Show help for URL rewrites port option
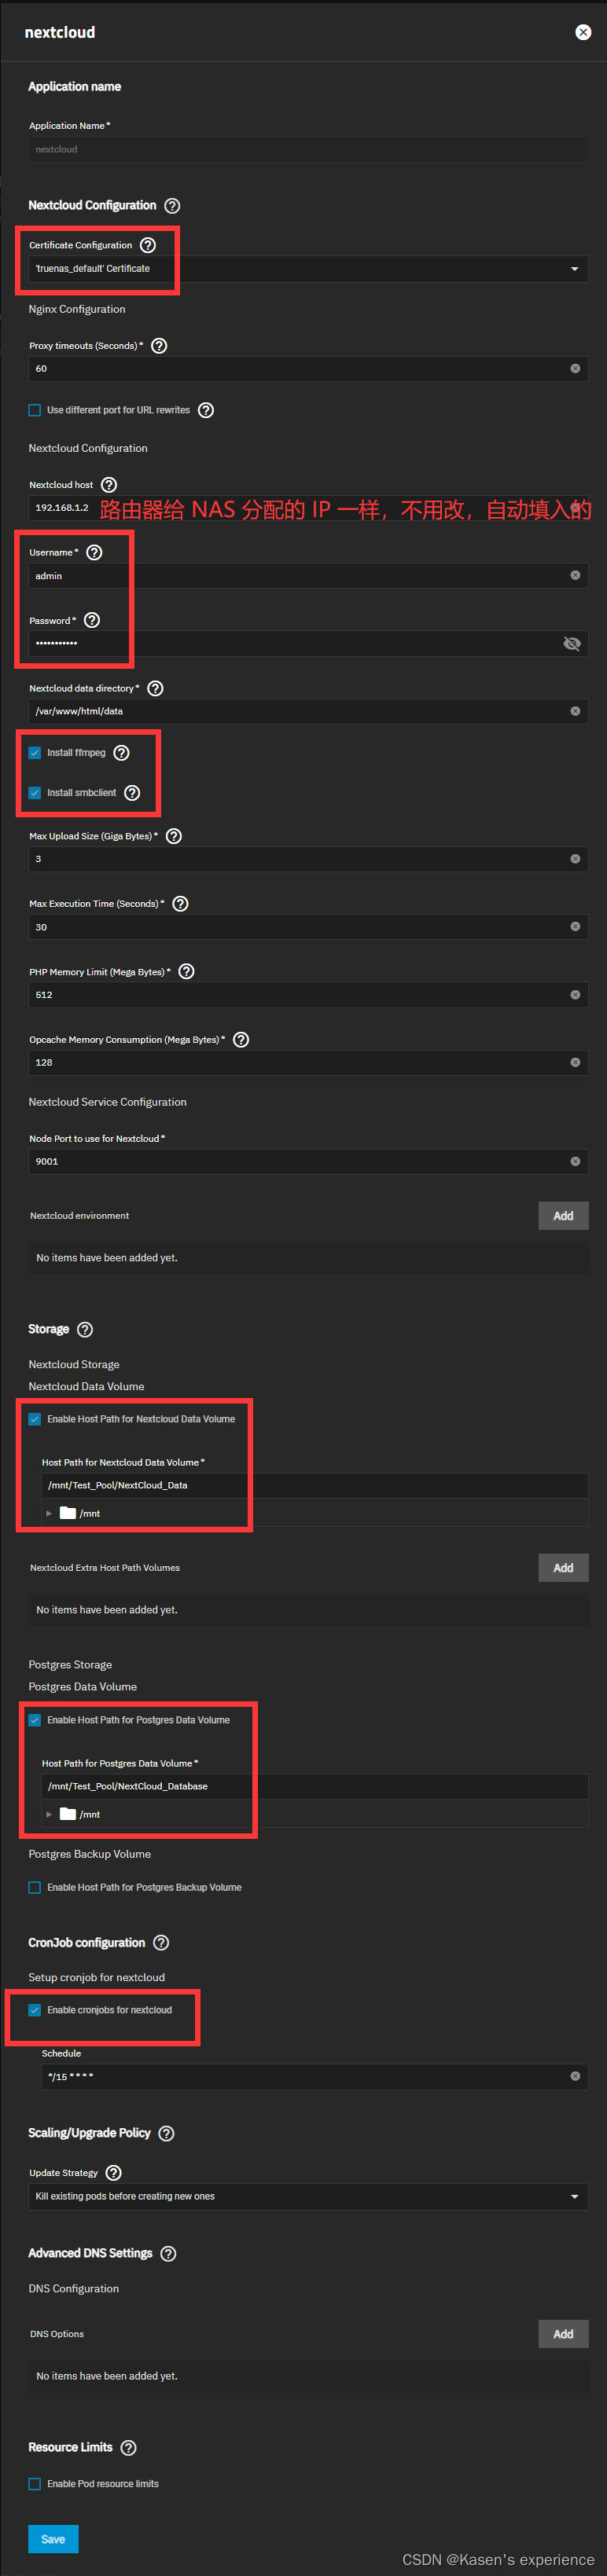The height and width of the screenshot is (2576, 607). [206, 410]
